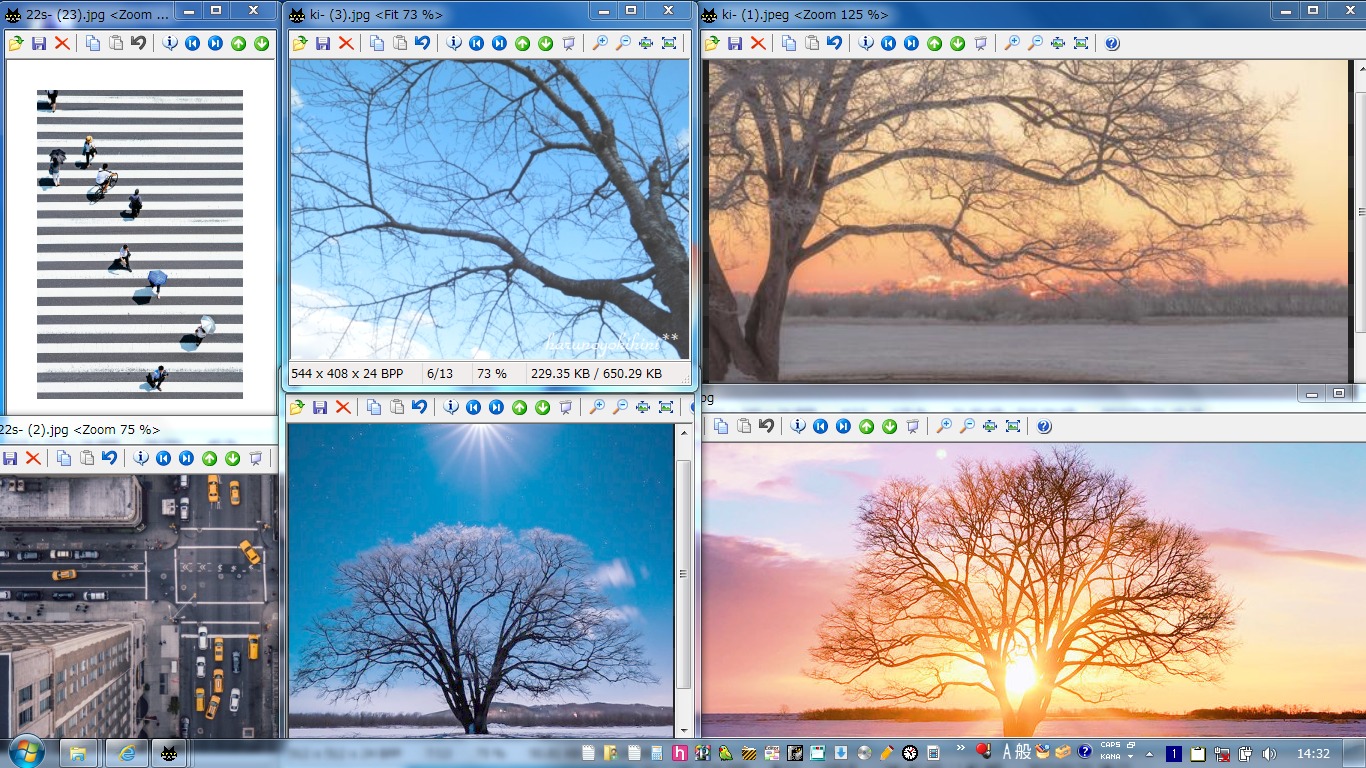1366x768 pixels.
Task: Toggle fit-to-window in ki- (1).jpeg toolbar
Action: (1058, 43)
